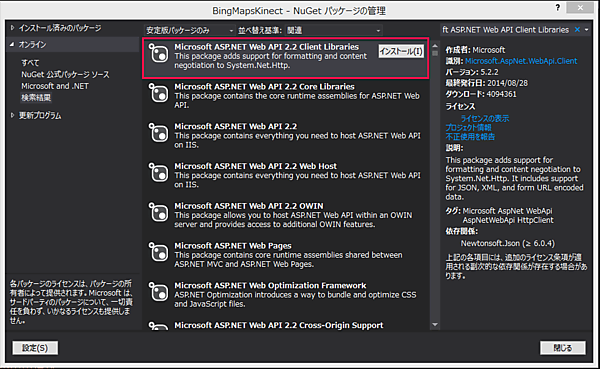The image size is (600, 369).
Task: Clear the search box with the X icon
Action: (x=577, y=30)
